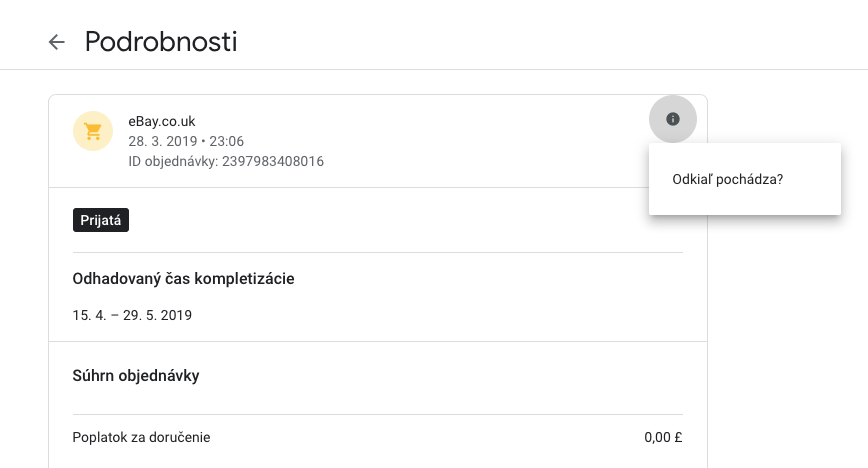The image size is (868, 468).
Task: Click the delivery fee amount 0,00 £
Action: (x=663, y=438)
